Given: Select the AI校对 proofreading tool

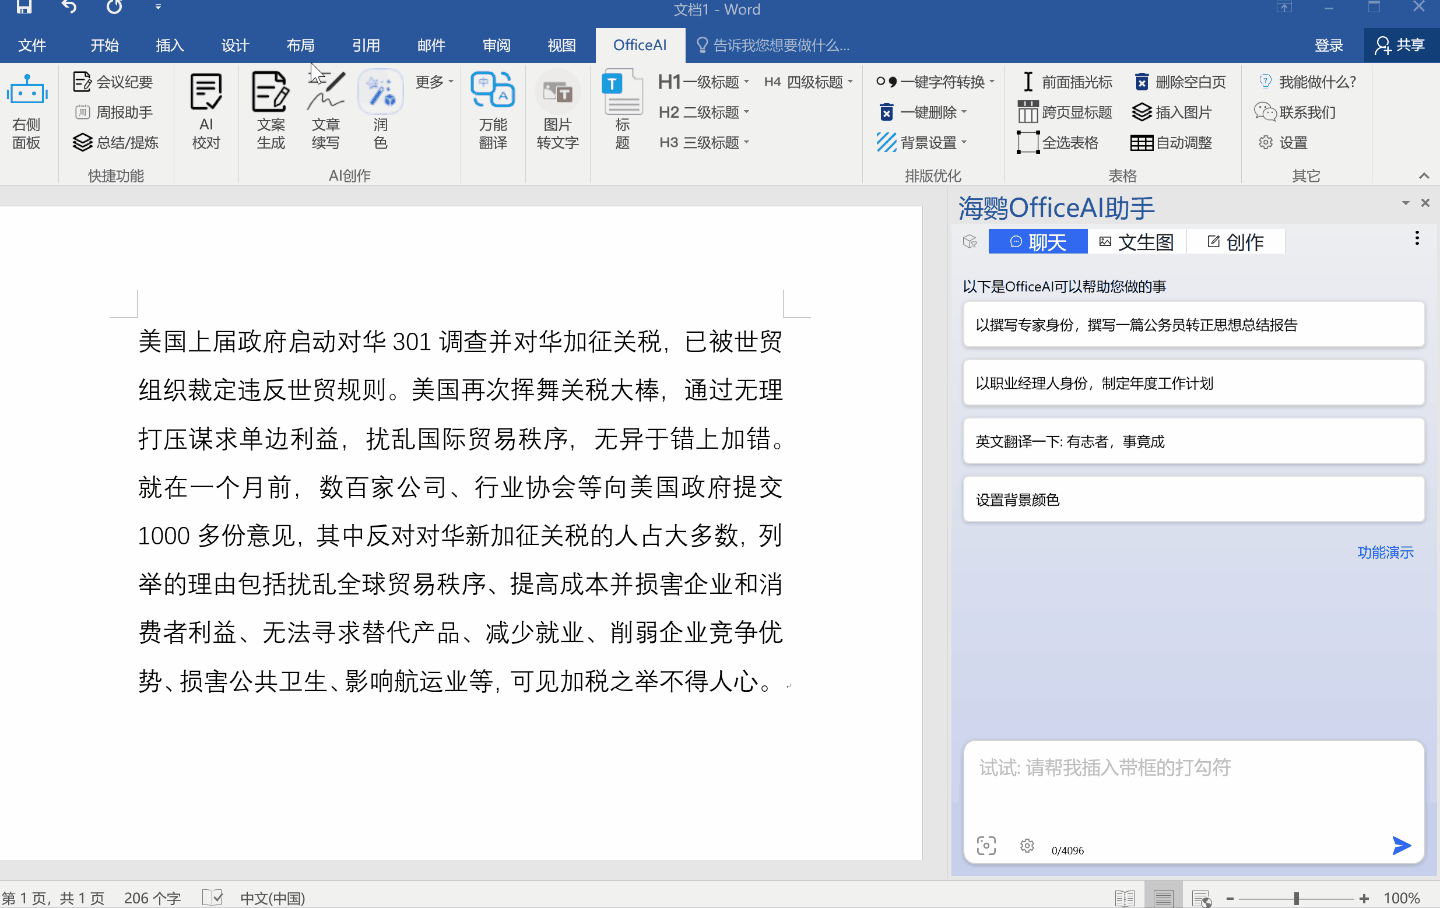Looking at the screenshot, I should [206, 110].
